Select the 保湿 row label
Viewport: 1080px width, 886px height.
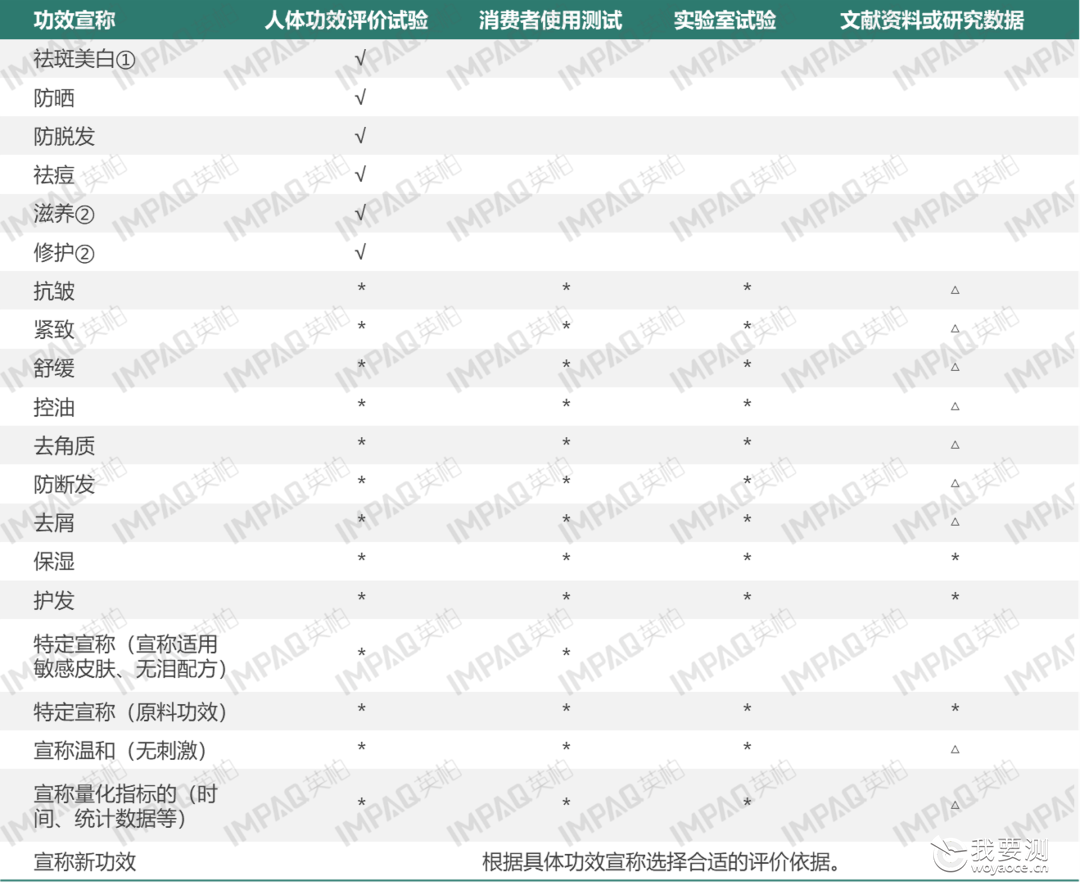tap(54, 562)
